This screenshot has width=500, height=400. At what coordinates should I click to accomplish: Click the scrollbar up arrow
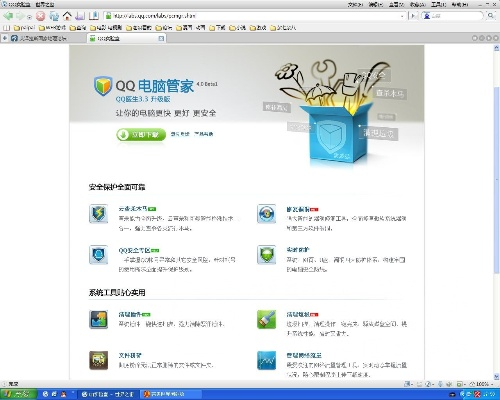[496, 48]
